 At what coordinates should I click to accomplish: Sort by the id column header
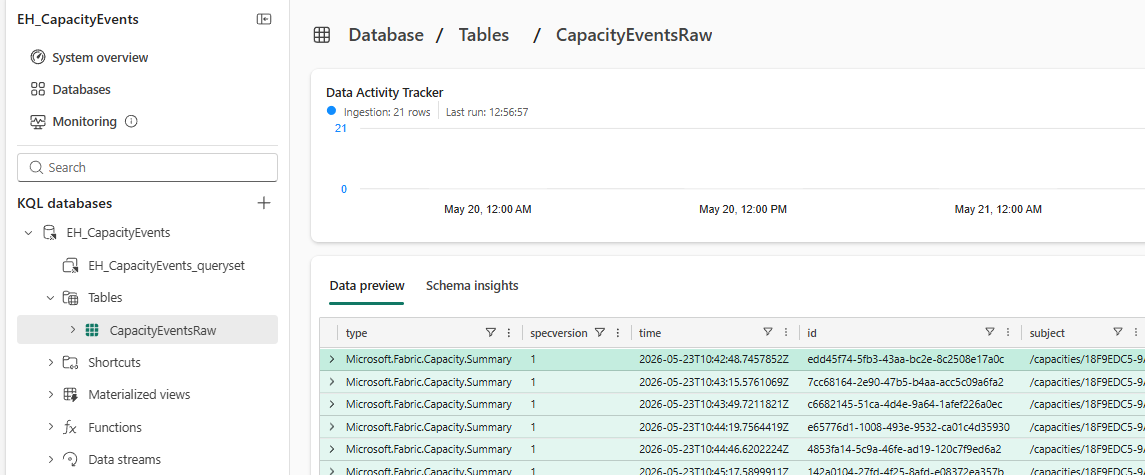pyautogui.click(x=812, y=332)
